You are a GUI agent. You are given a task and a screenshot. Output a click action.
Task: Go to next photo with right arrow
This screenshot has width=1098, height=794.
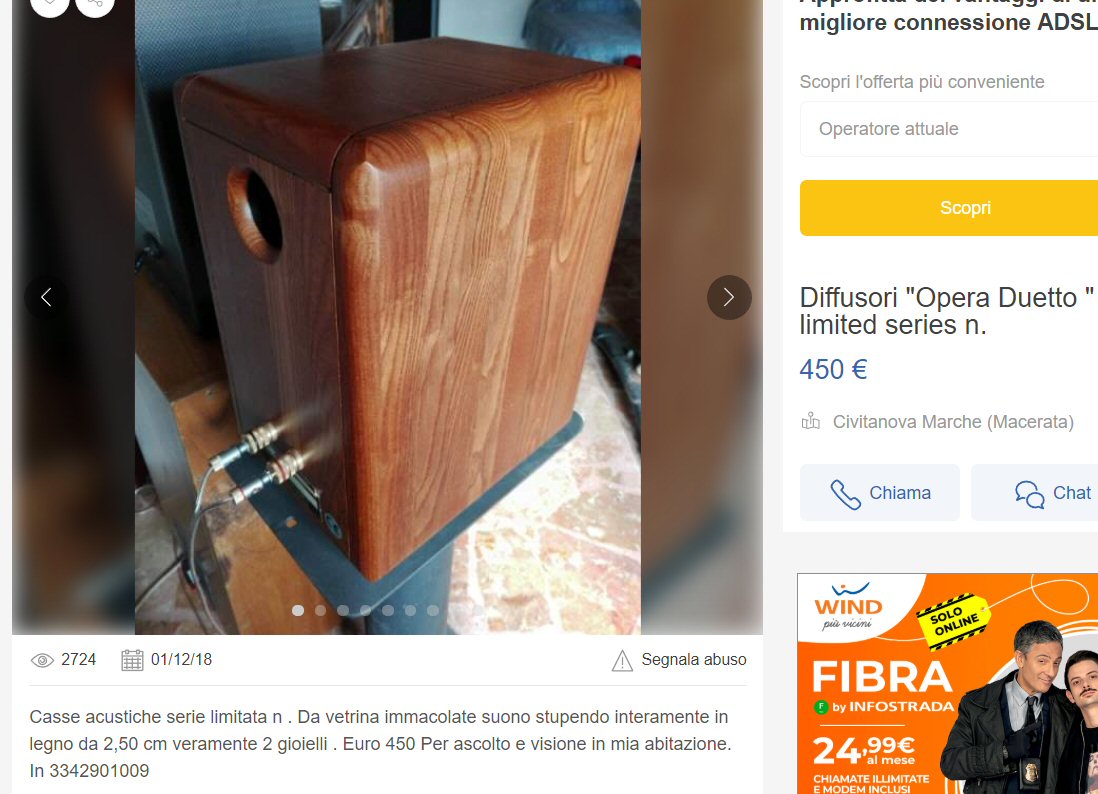pos(729,298)
